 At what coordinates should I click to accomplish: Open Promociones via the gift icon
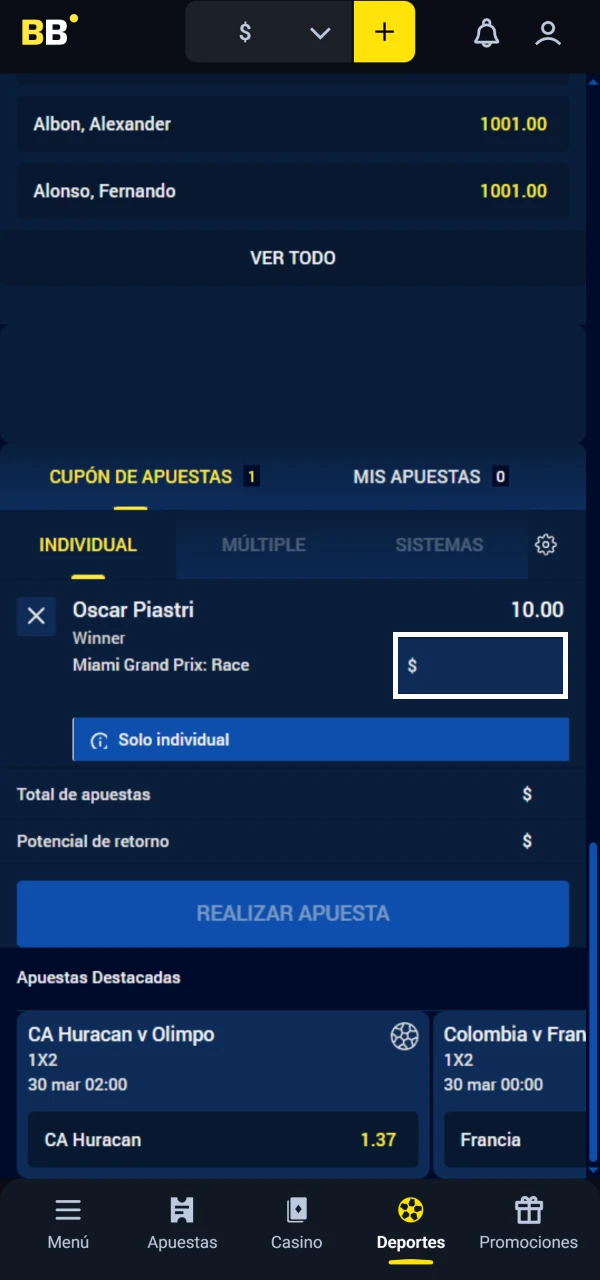pyautogui.click(x=528, y=1210)
